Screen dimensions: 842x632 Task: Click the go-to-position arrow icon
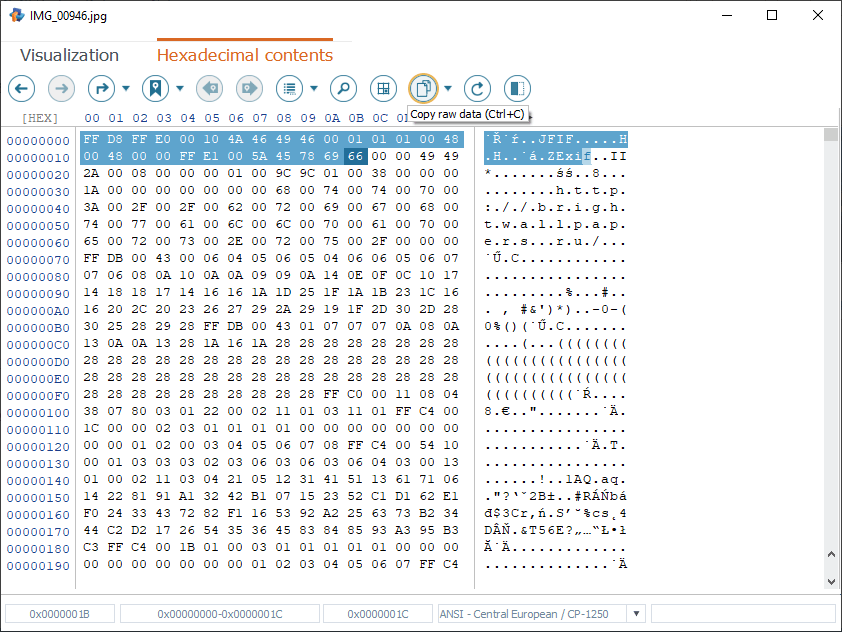tap(102, 88)
